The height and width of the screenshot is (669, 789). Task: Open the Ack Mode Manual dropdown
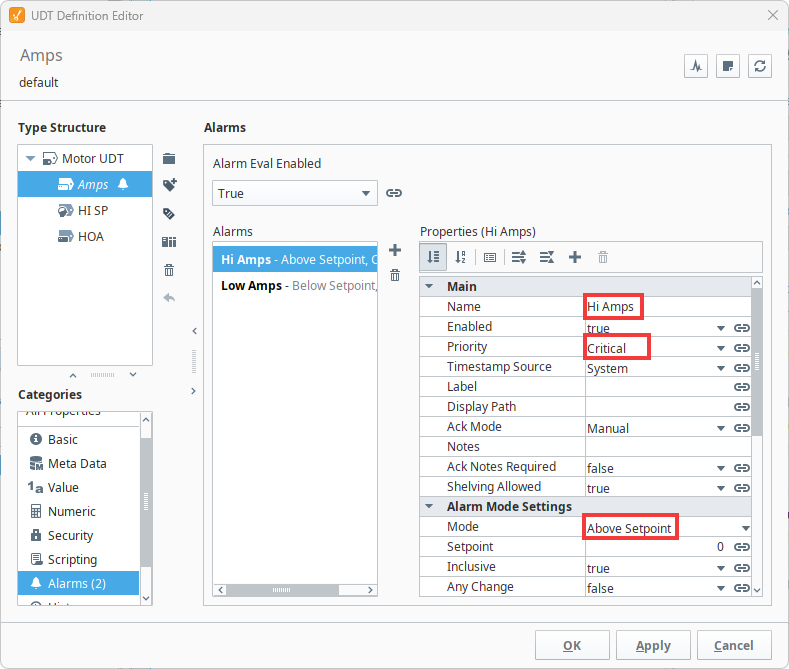pos(721,429)
